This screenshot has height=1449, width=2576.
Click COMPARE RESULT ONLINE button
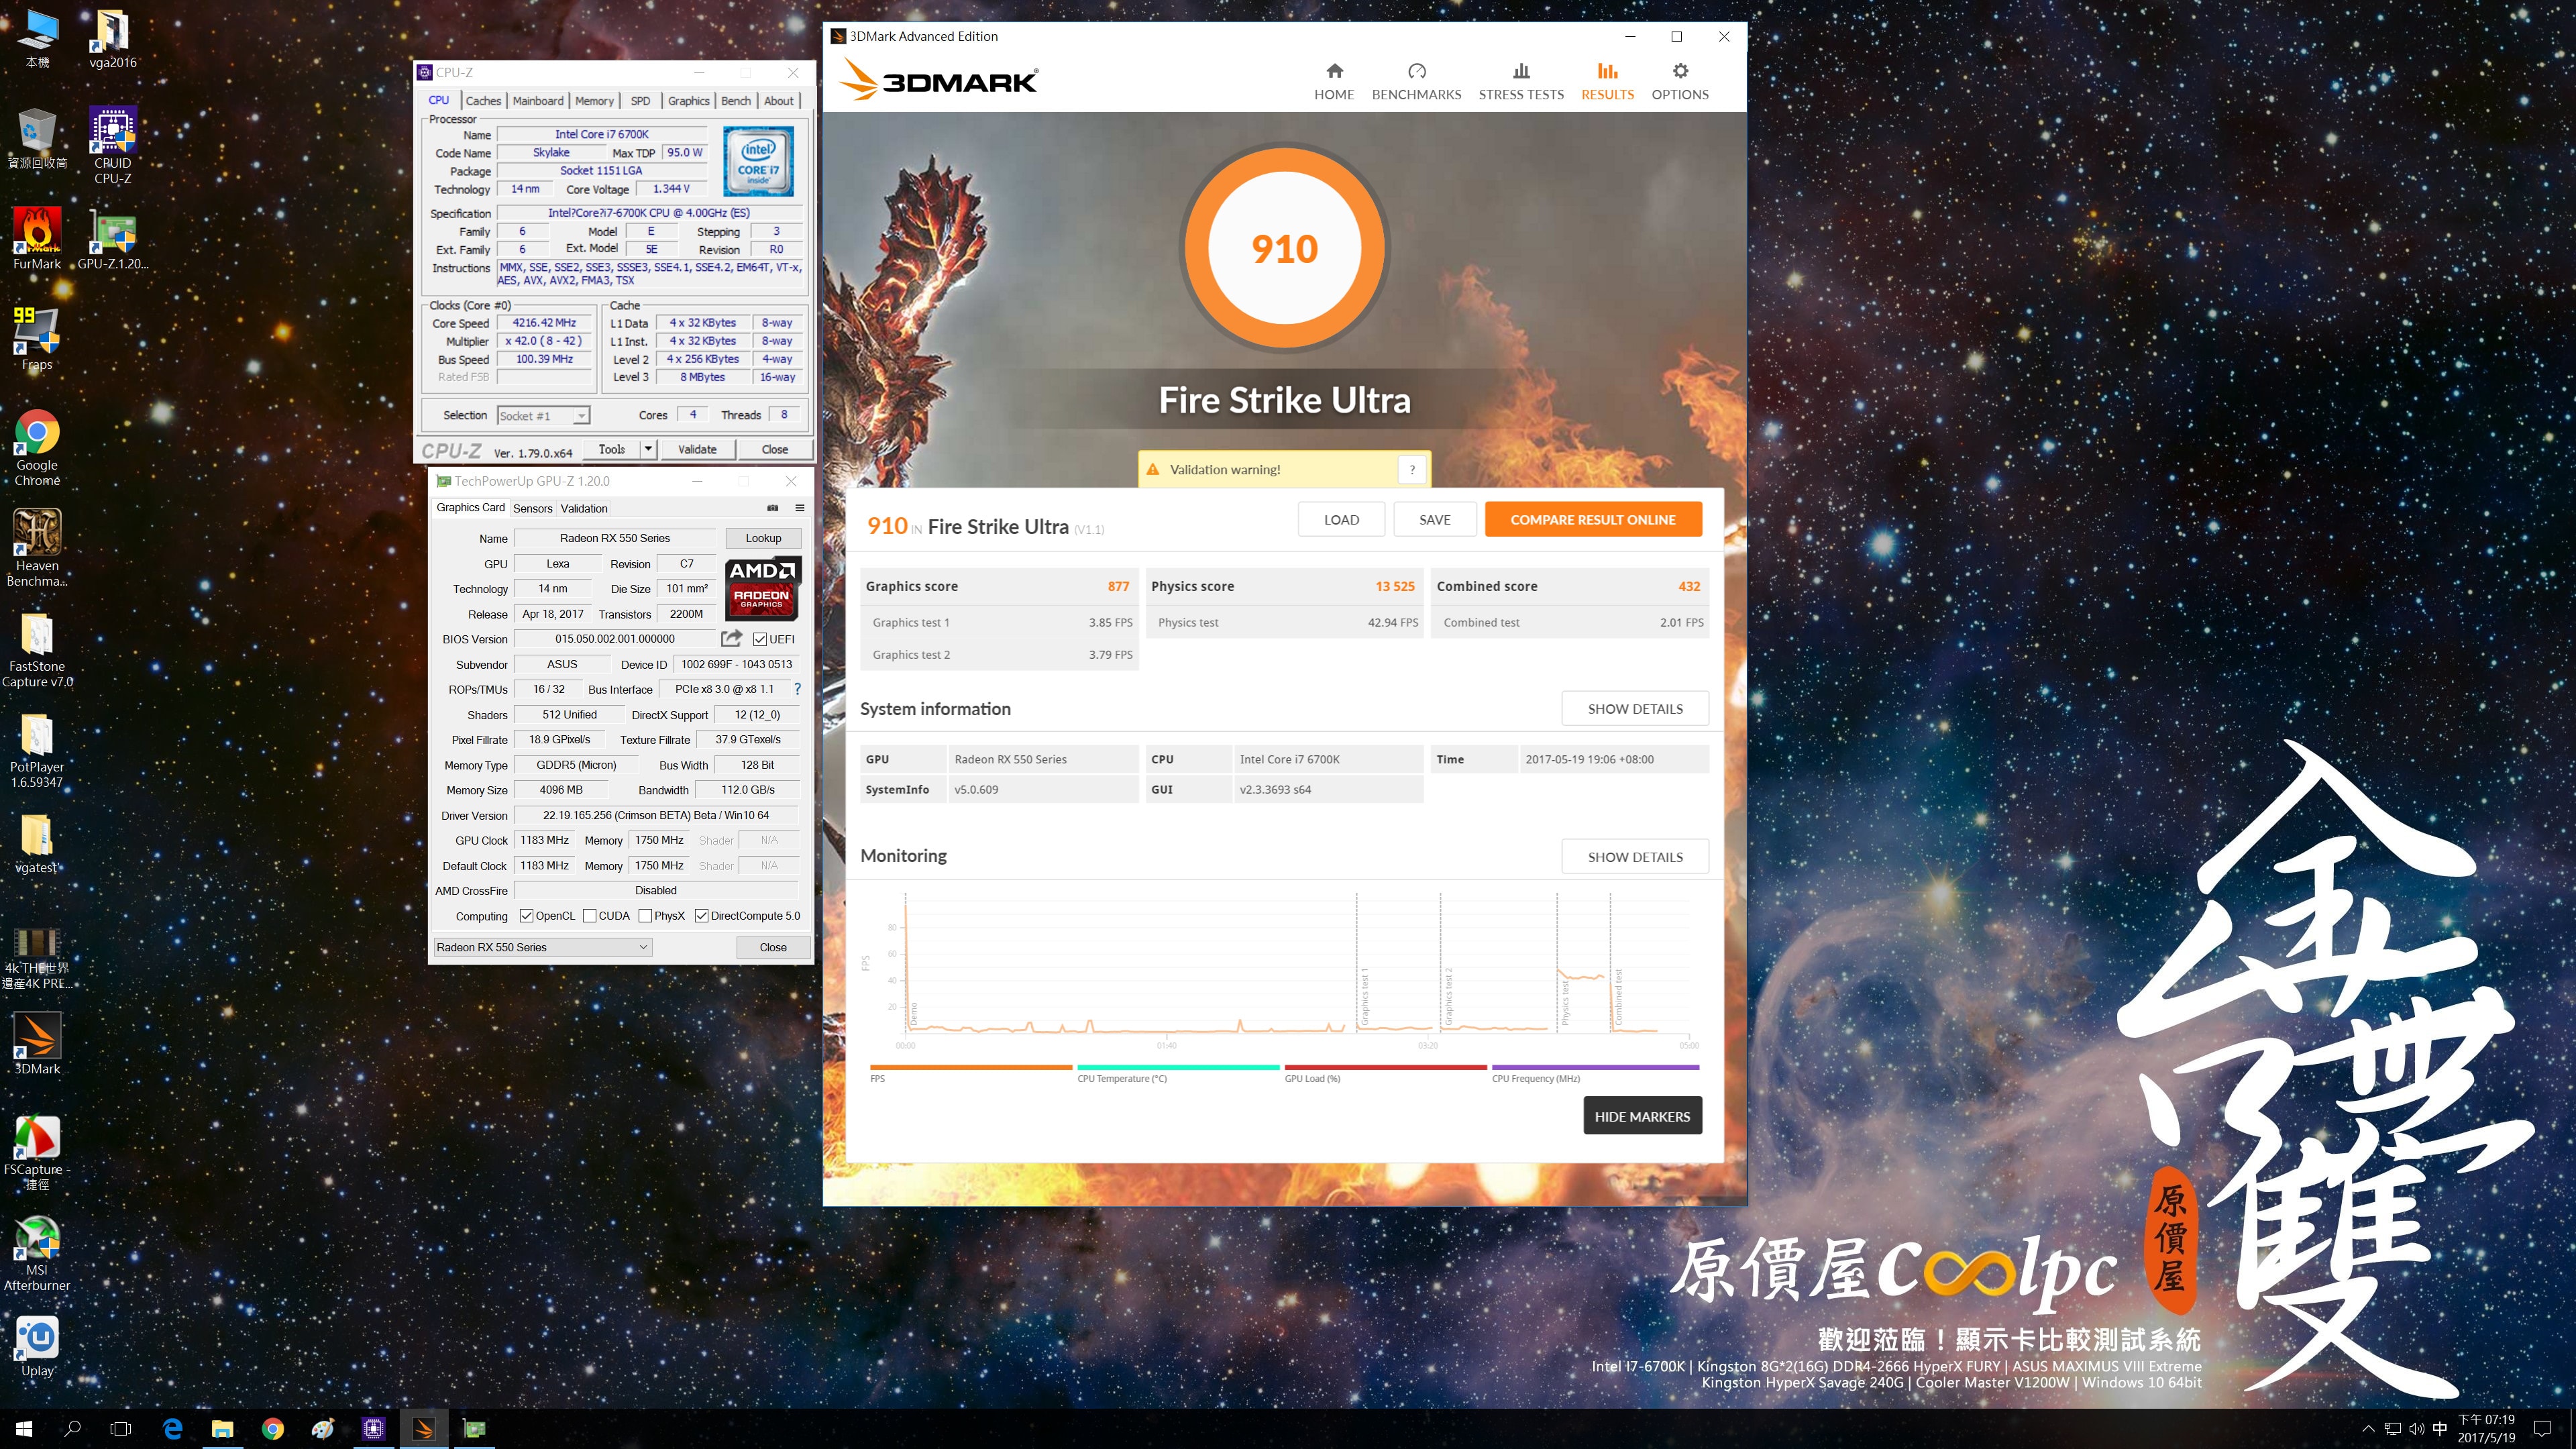1593,519
